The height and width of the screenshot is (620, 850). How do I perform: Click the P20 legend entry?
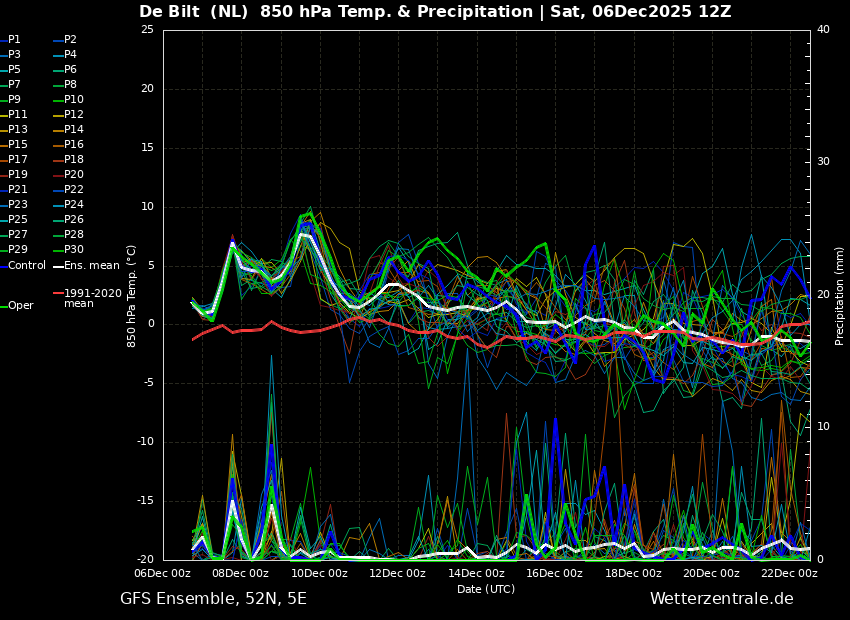click(74, 175)
